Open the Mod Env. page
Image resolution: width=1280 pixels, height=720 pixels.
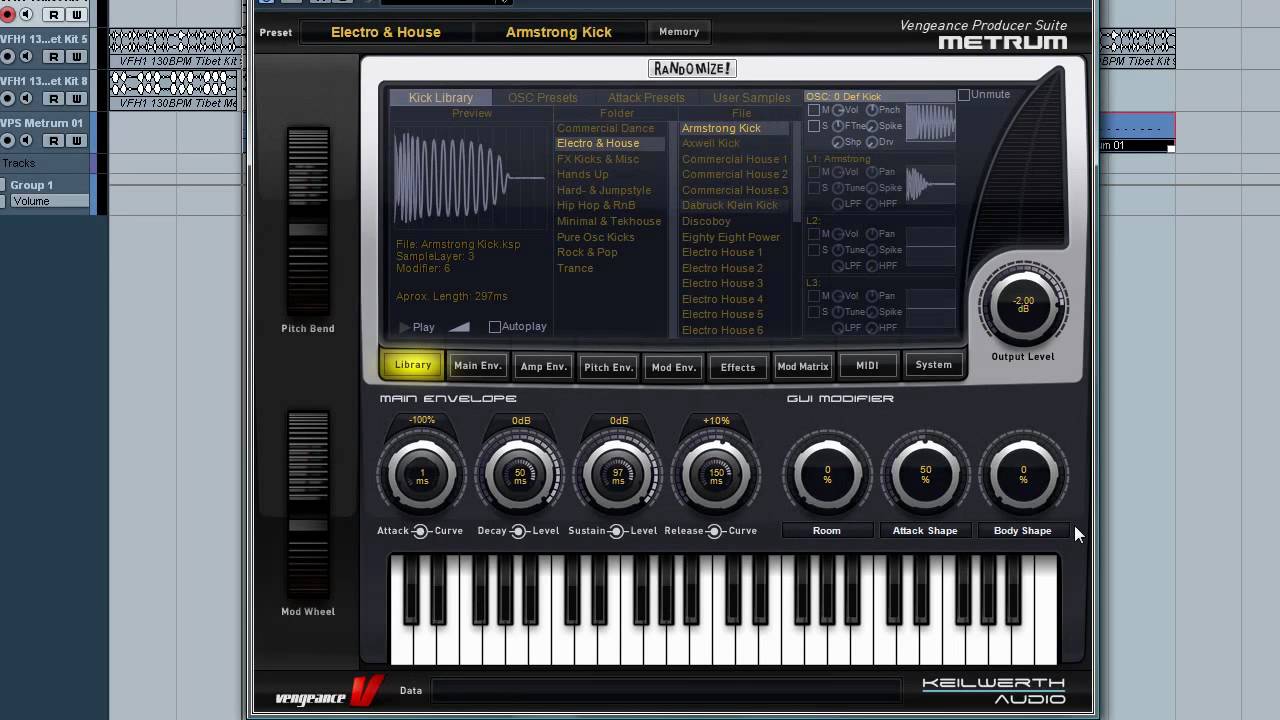(x=673, y=366)
